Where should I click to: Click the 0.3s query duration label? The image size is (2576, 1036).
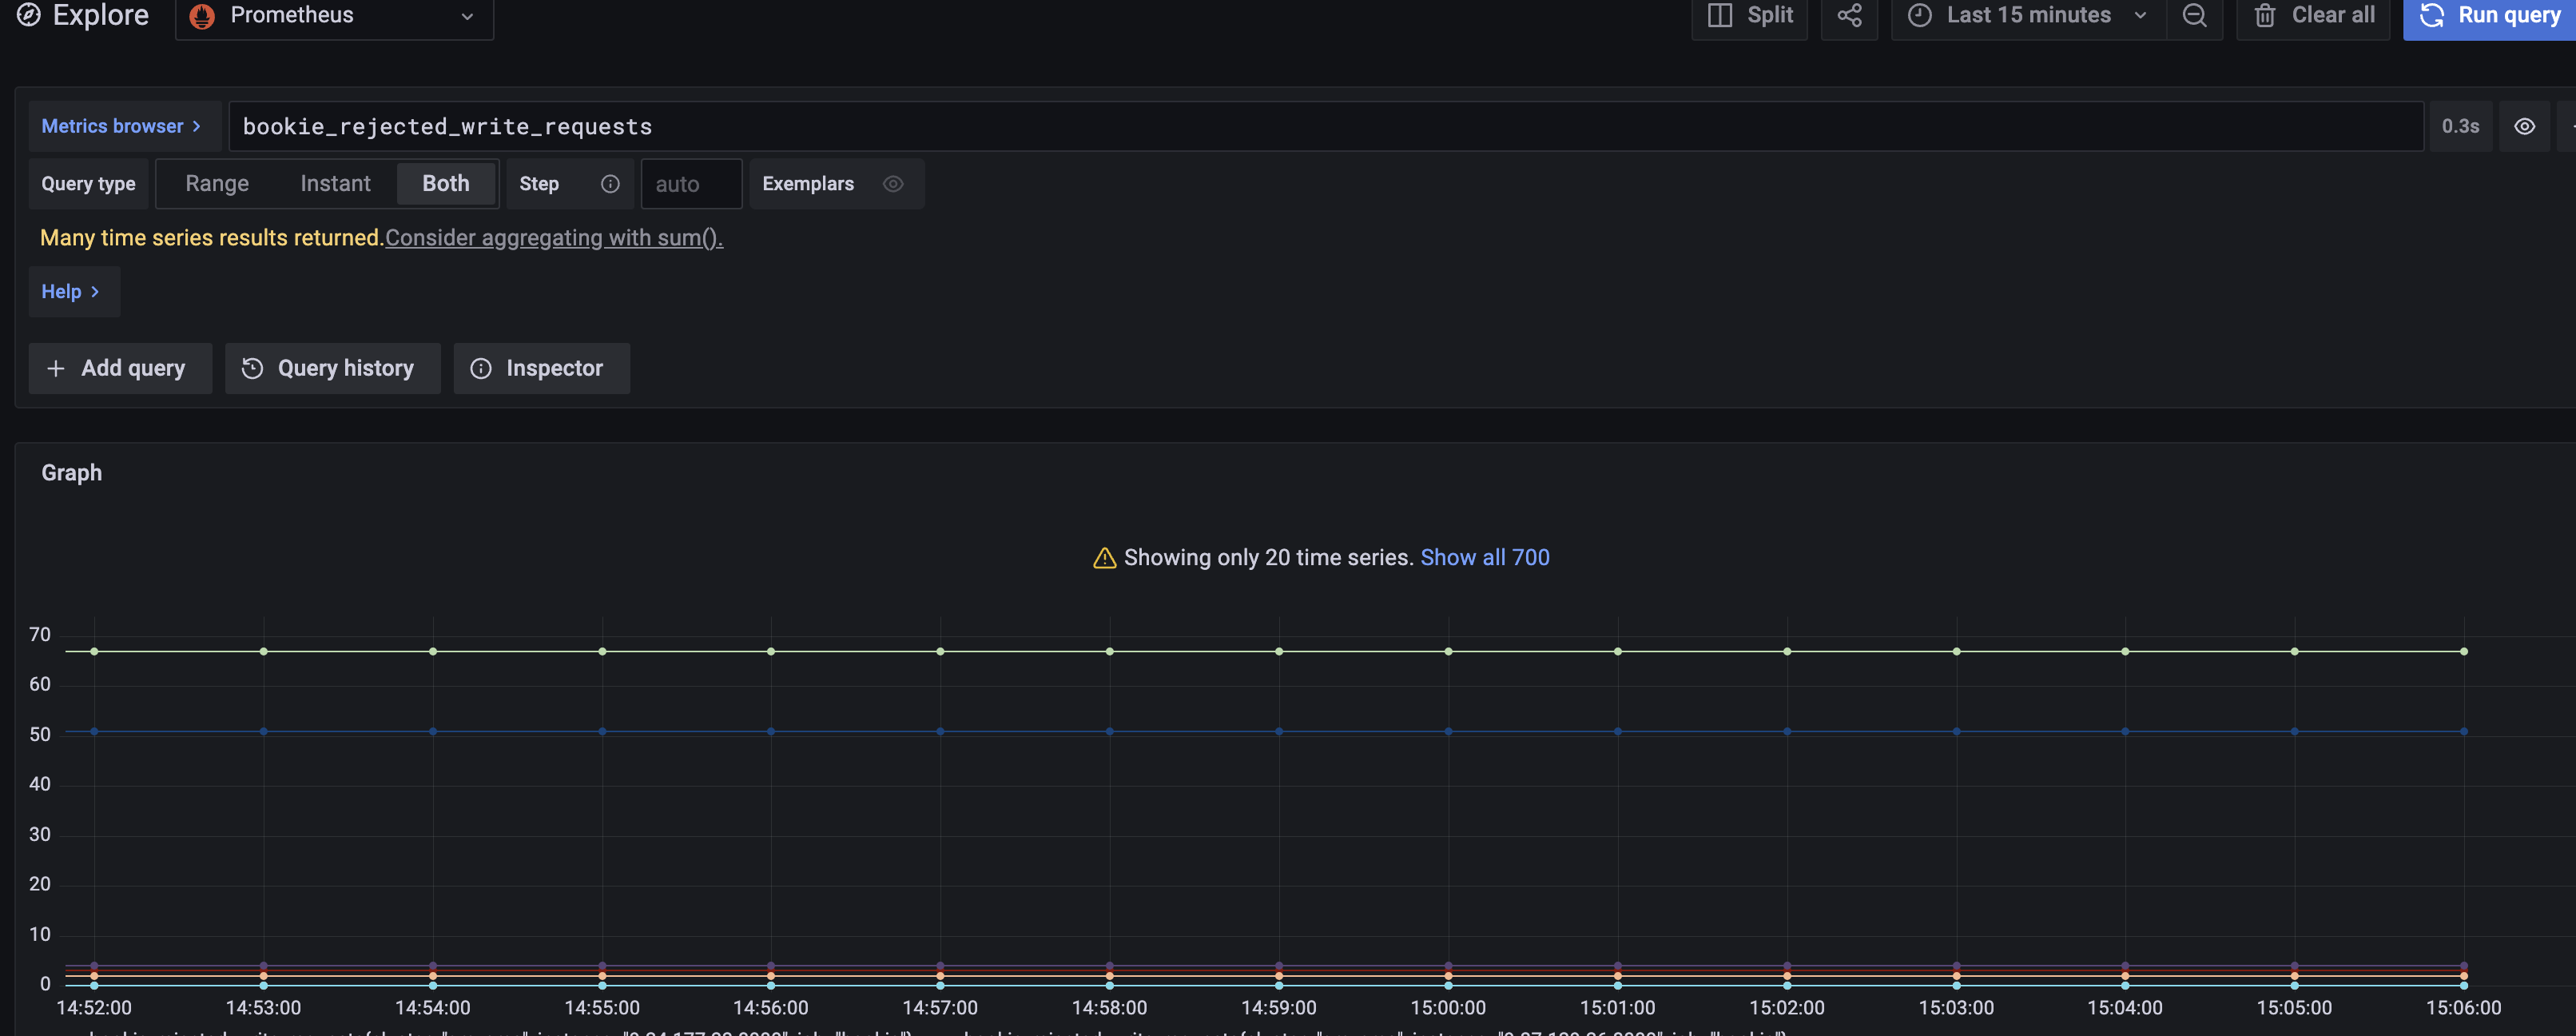[x=2460, y=126]
